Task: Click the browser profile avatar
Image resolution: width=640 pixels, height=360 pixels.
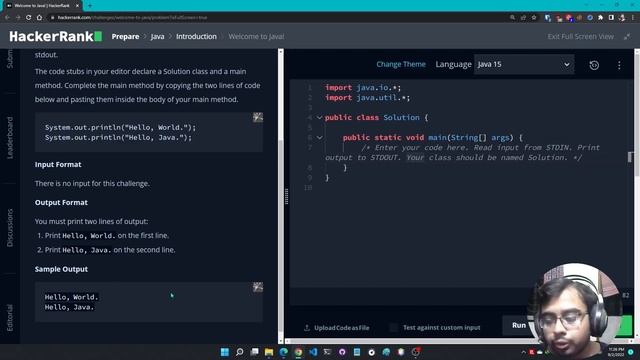Action: [622, 18]
